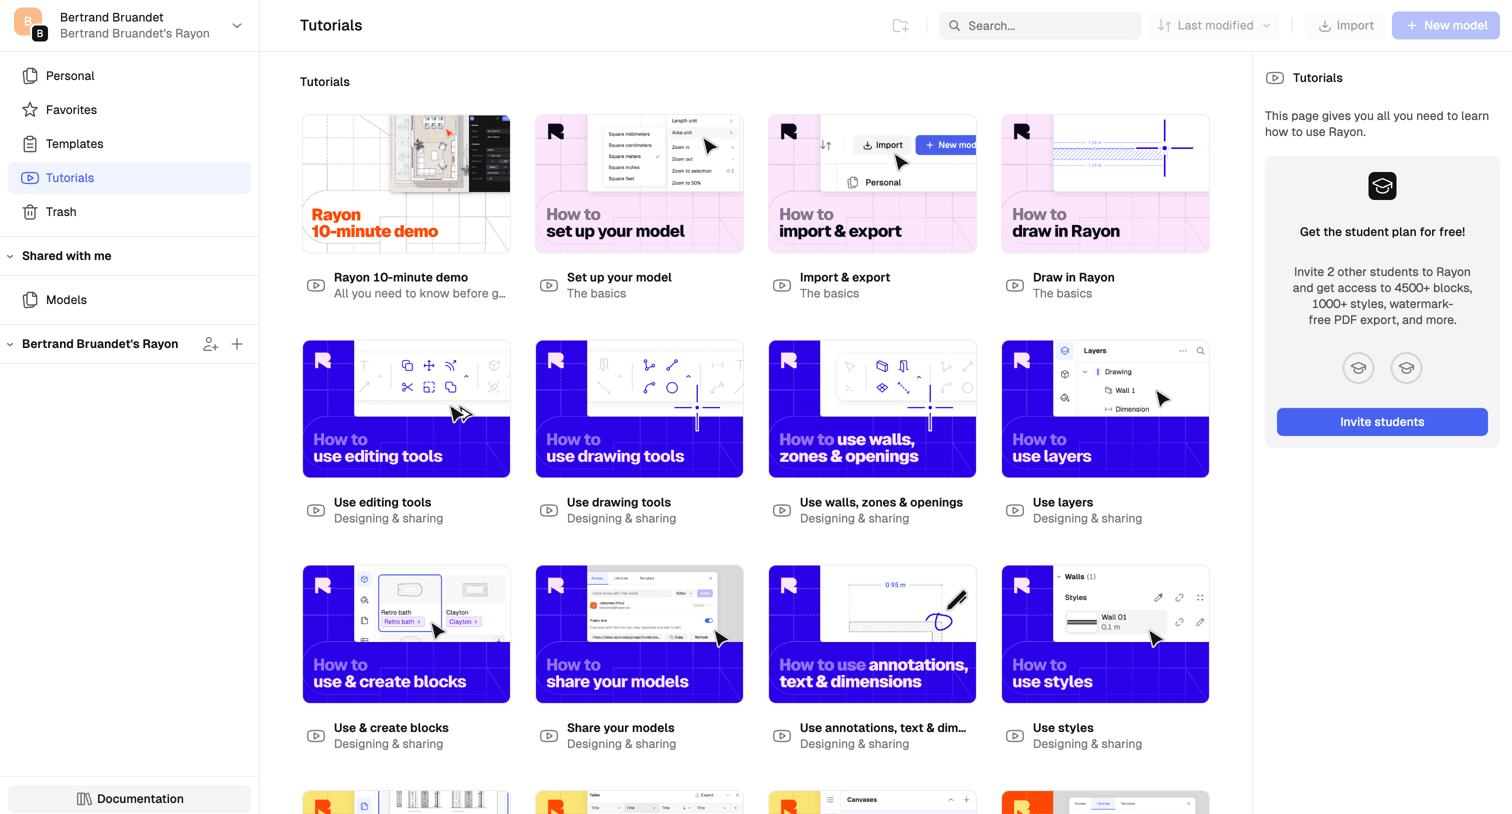The image size is (1512, 814).
Task: Click video icon beside Use styles
Action: 1015,736
